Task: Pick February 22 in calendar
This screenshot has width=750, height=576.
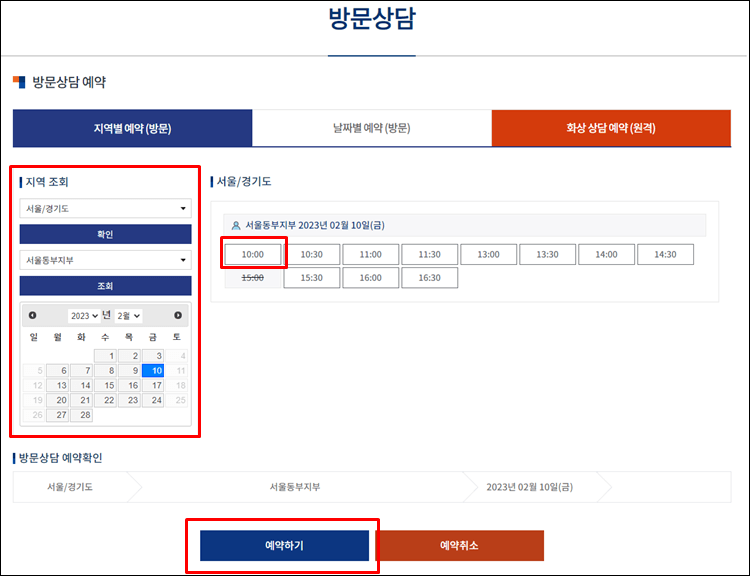Action: 105,400
